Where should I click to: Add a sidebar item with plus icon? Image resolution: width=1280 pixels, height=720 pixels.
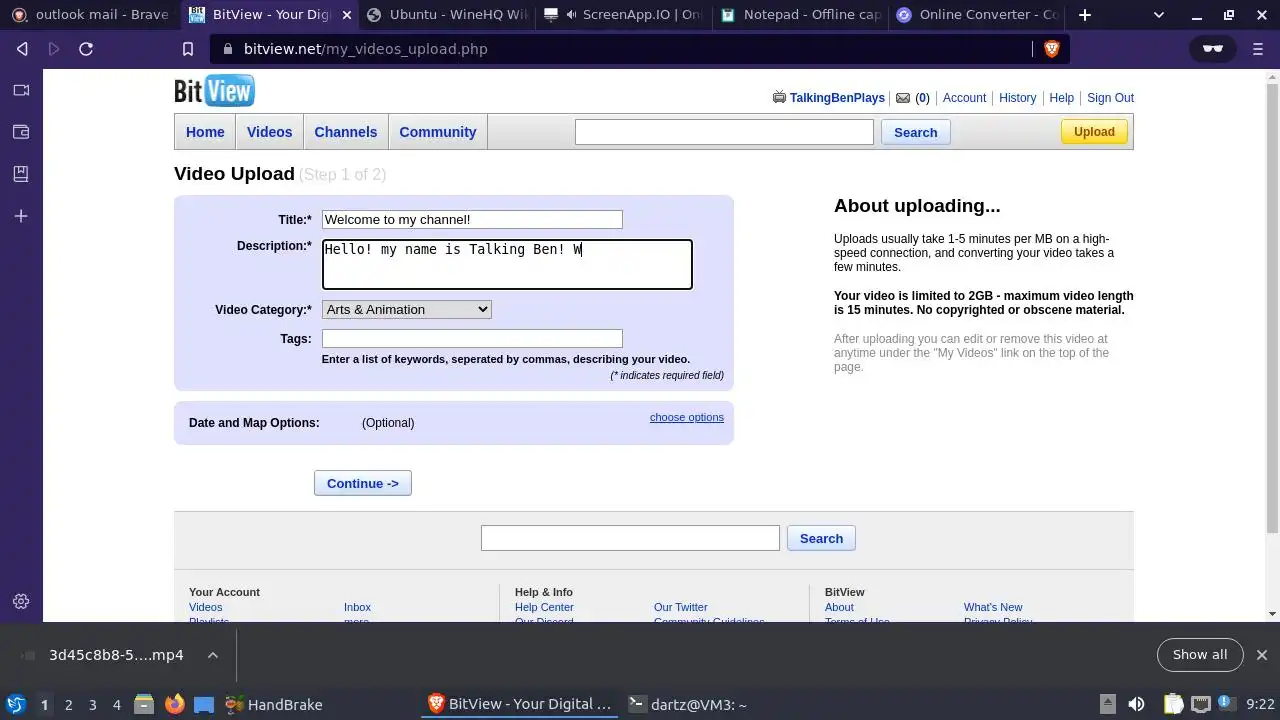pyautogui.click(x=21, y=216)
